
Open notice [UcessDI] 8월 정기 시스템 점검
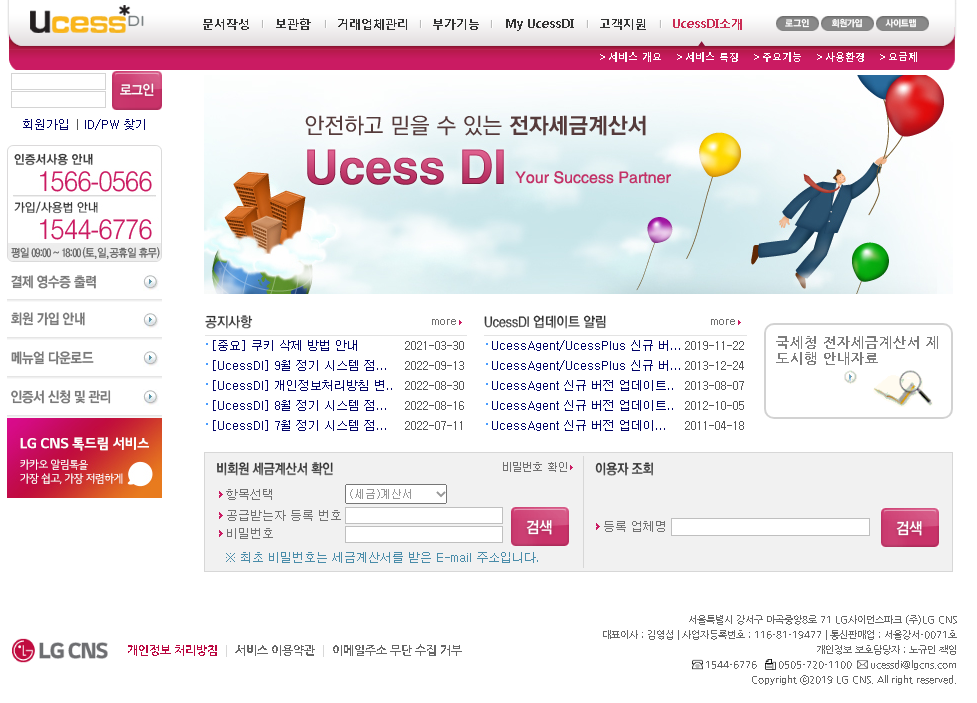tap(299, 405)
